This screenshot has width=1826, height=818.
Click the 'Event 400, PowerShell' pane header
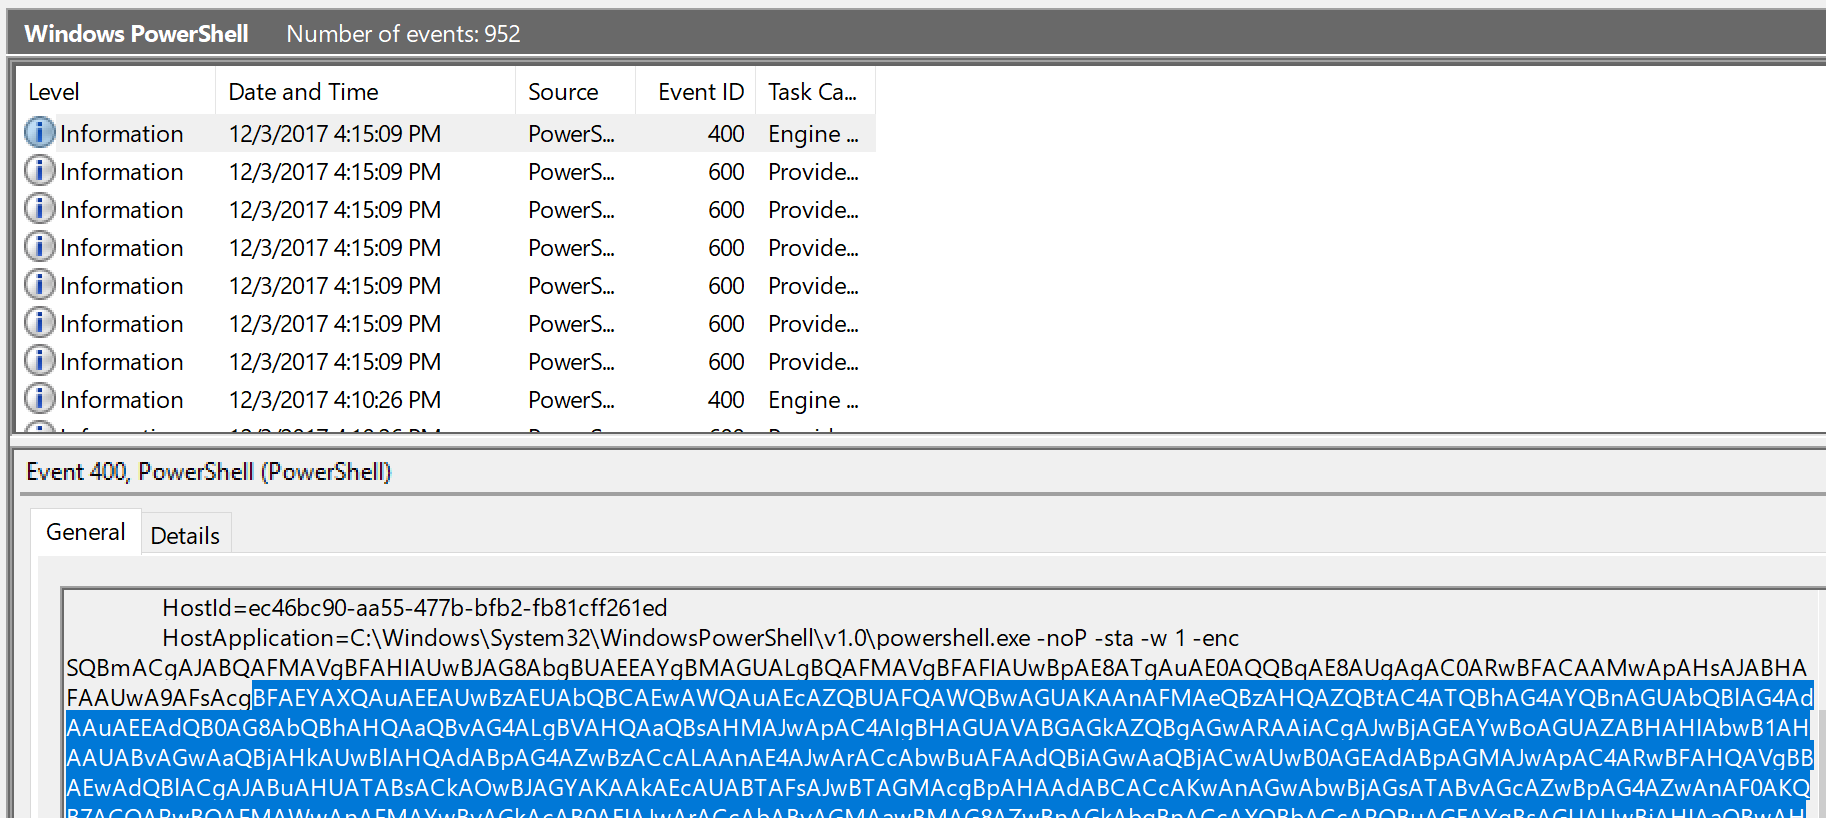208,472
